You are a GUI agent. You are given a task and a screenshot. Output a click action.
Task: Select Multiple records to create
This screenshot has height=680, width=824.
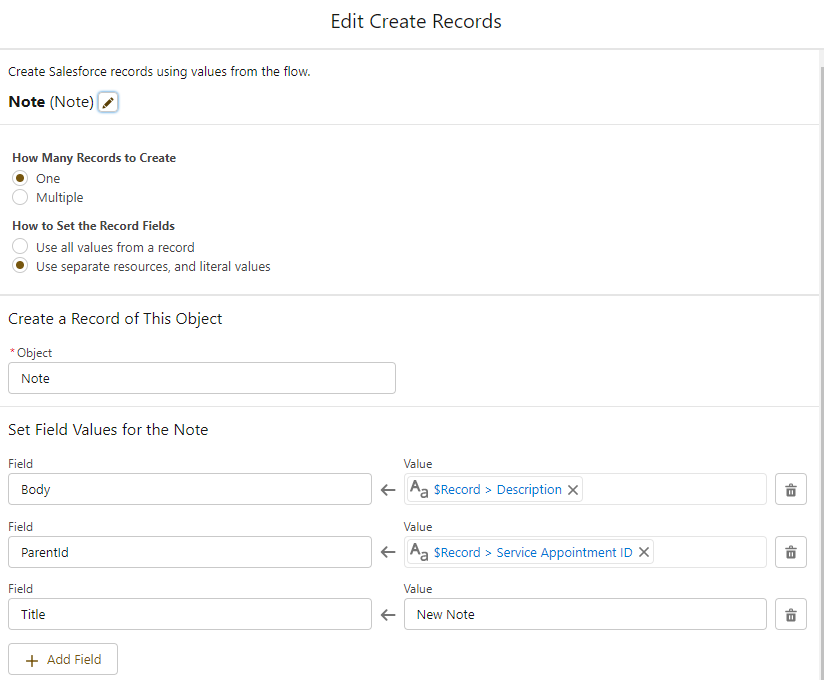20,197
